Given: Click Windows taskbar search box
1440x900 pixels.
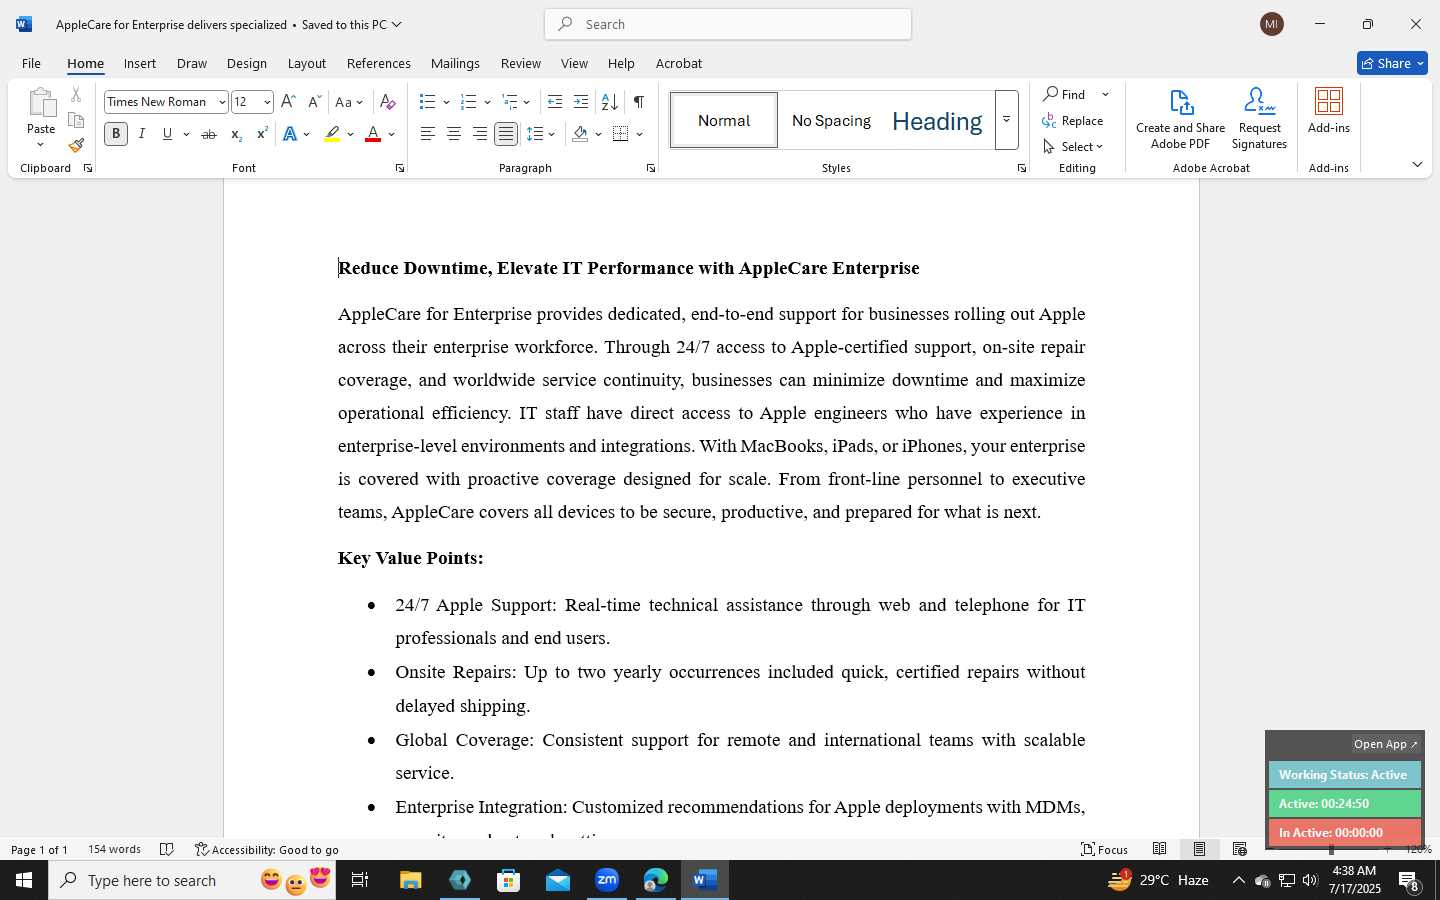Looking at the screenshot, I should pos(192,880).
